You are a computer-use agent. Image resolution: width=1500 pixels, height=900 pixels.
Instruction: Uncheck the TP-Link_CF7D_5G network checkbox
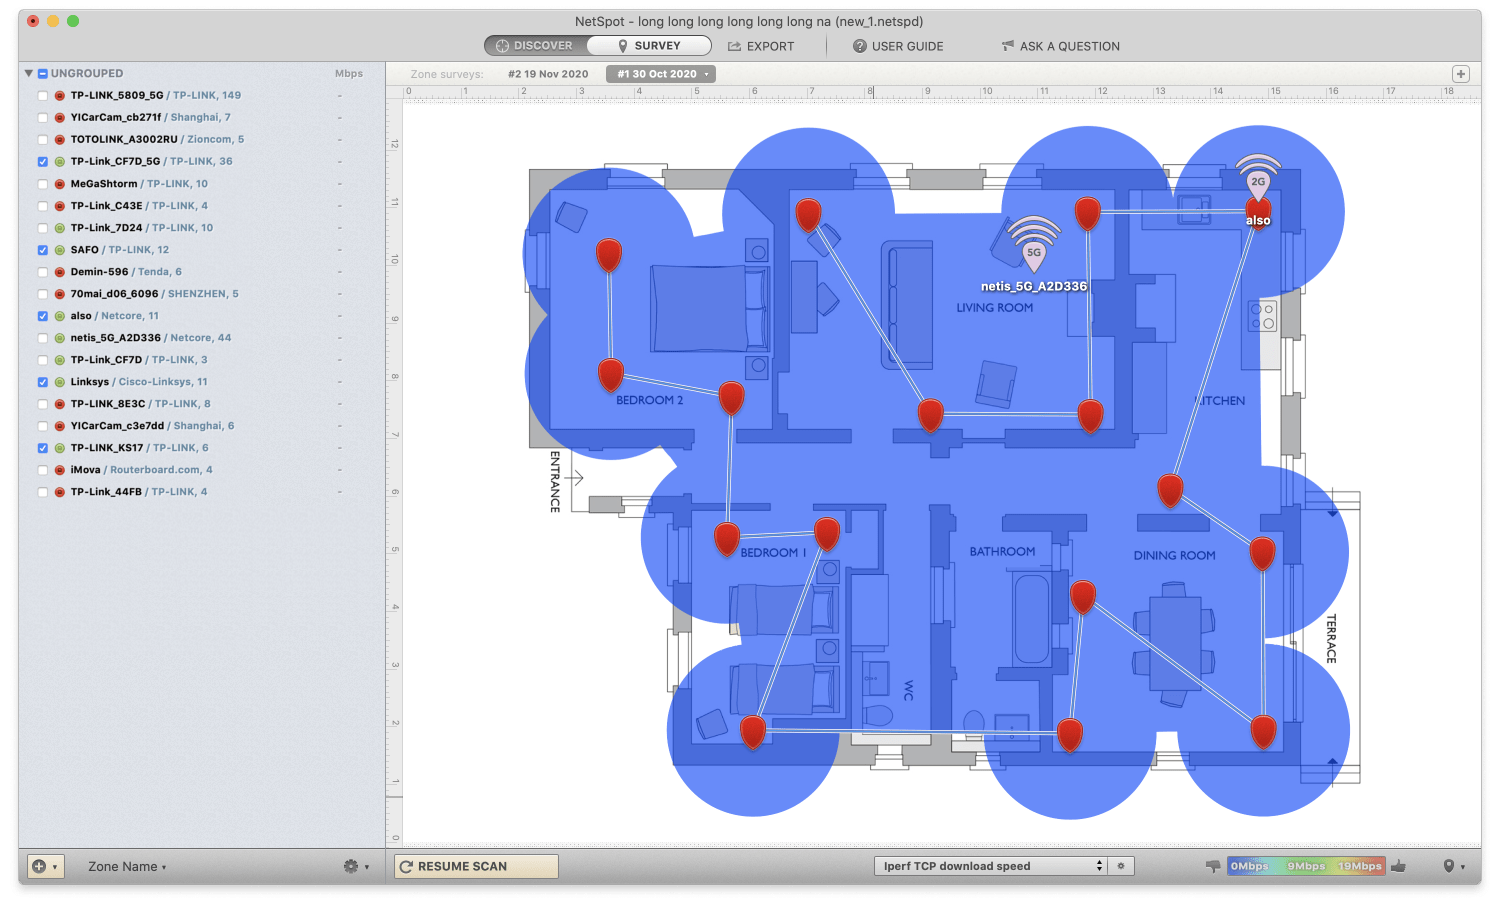pos(43,162)
